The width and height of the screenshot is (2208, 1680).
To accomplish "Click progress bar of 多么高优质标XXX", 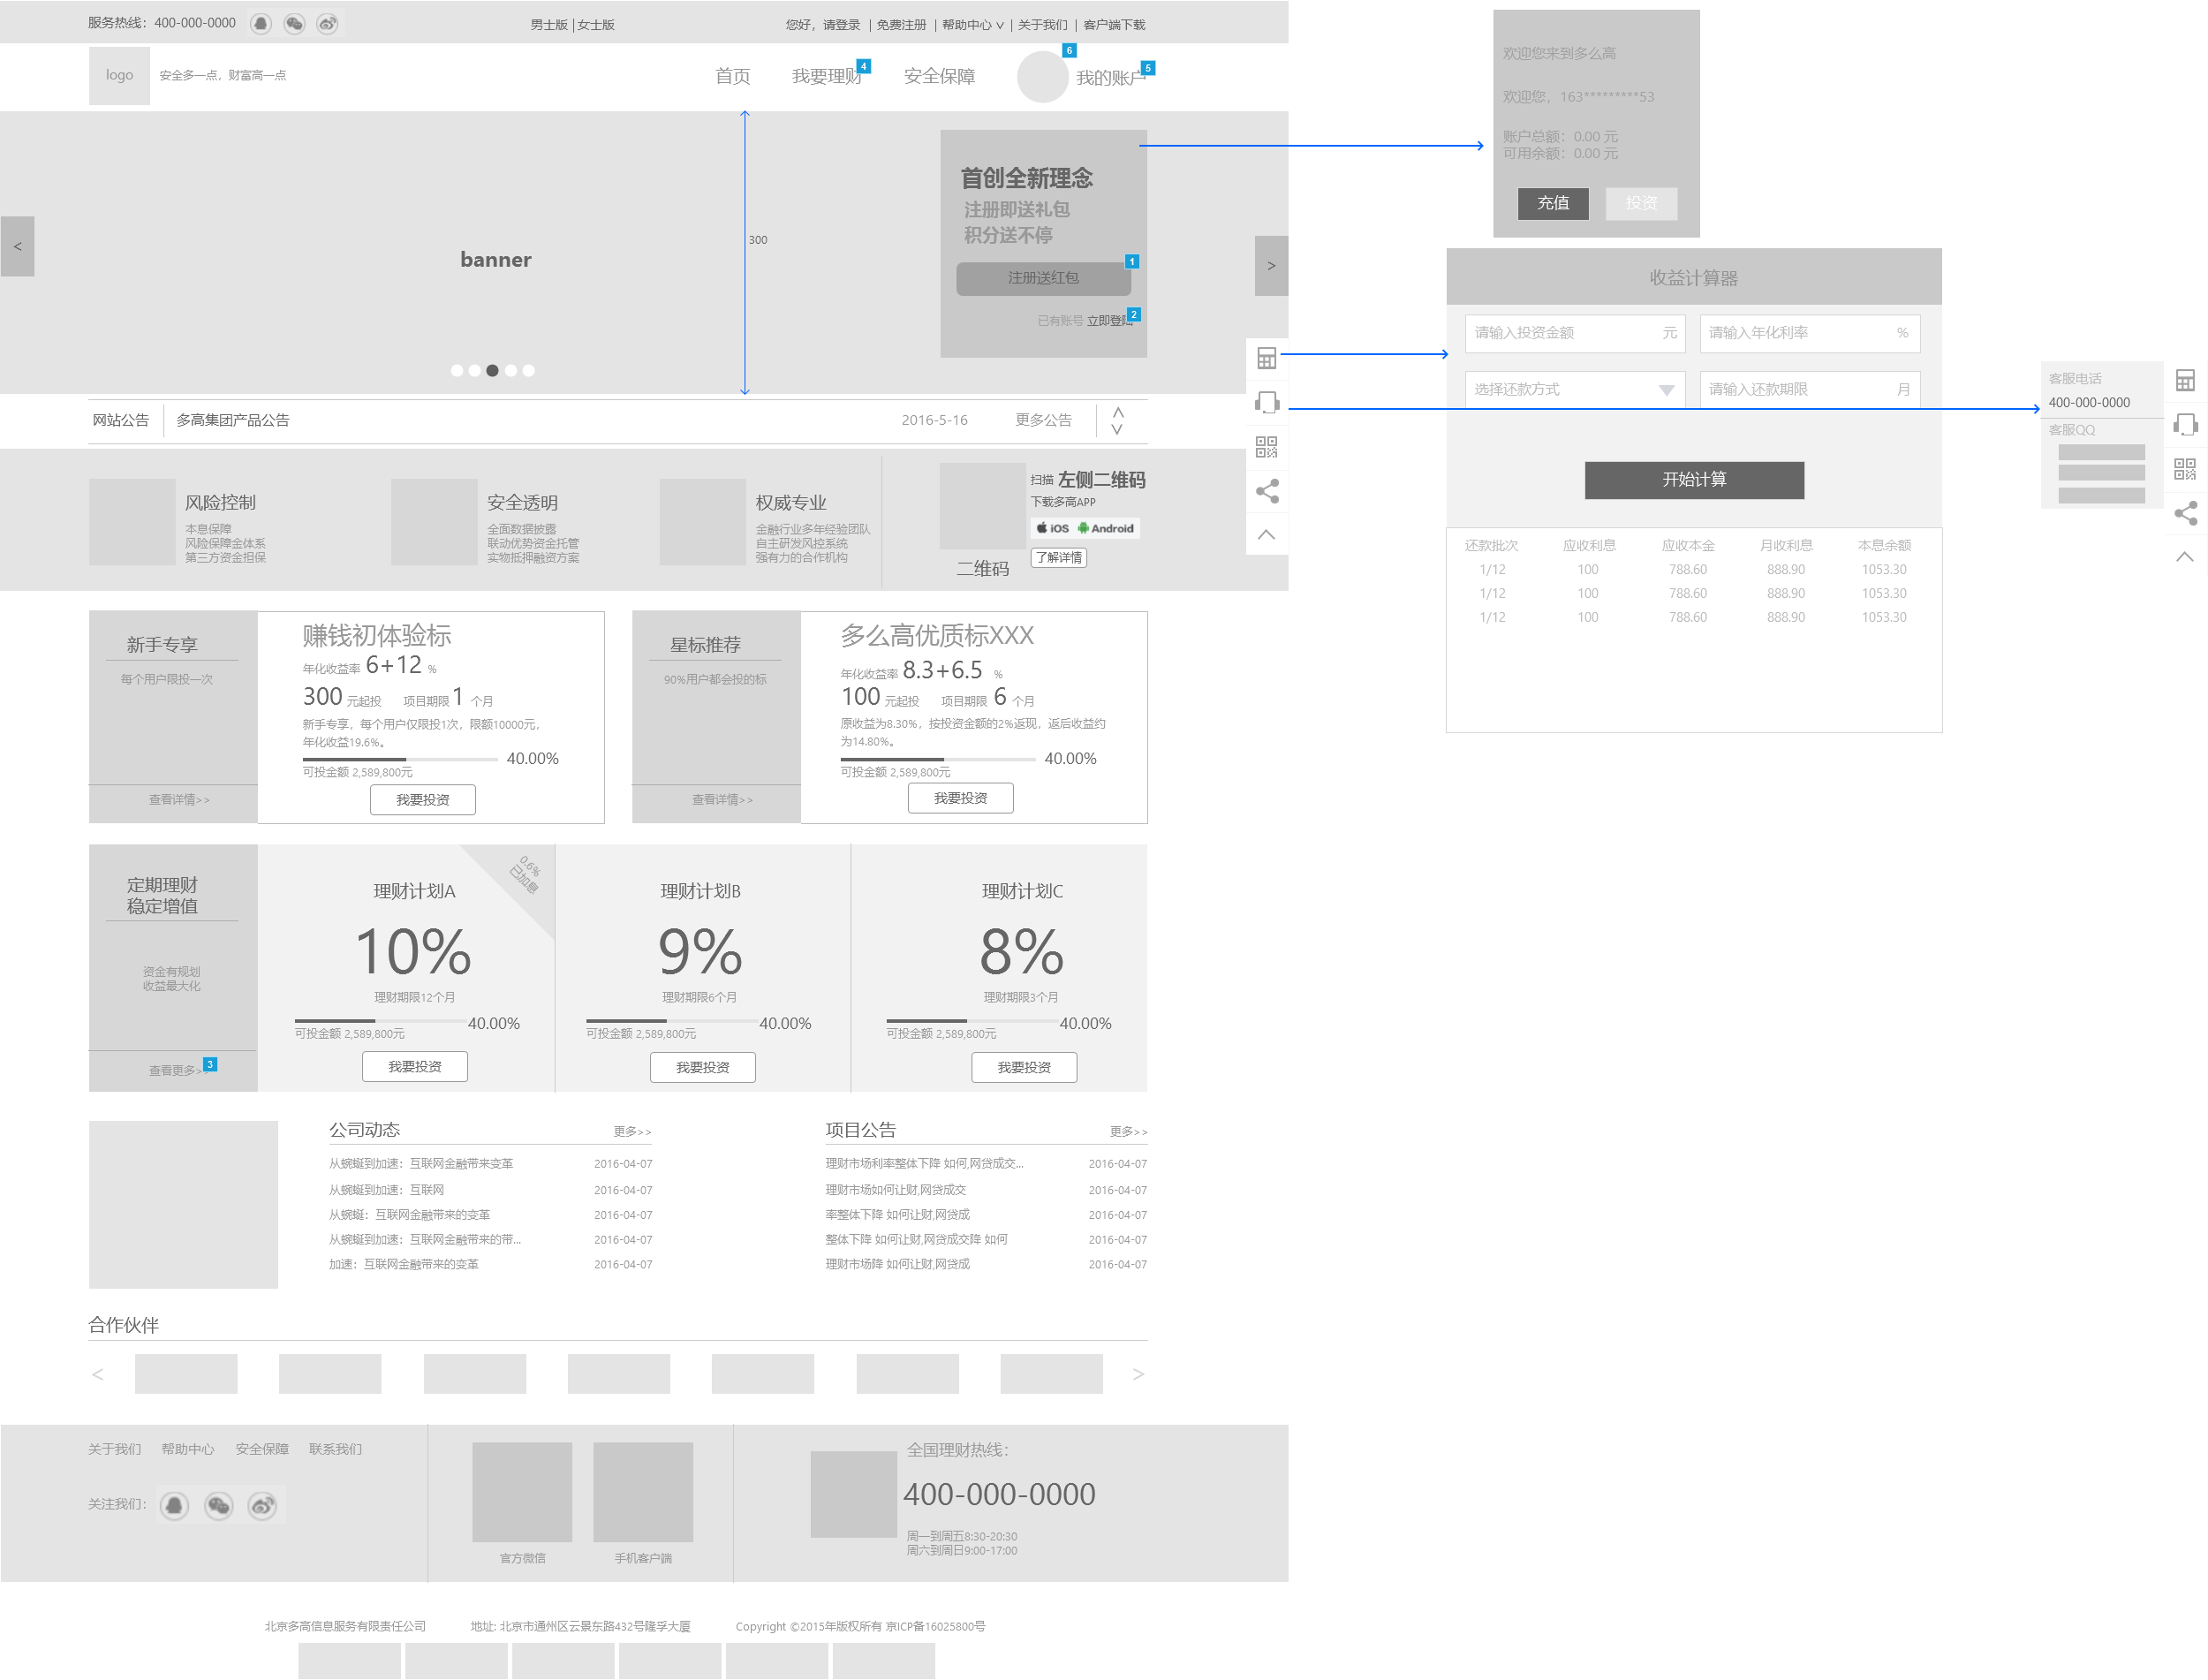I will [937, 759].
